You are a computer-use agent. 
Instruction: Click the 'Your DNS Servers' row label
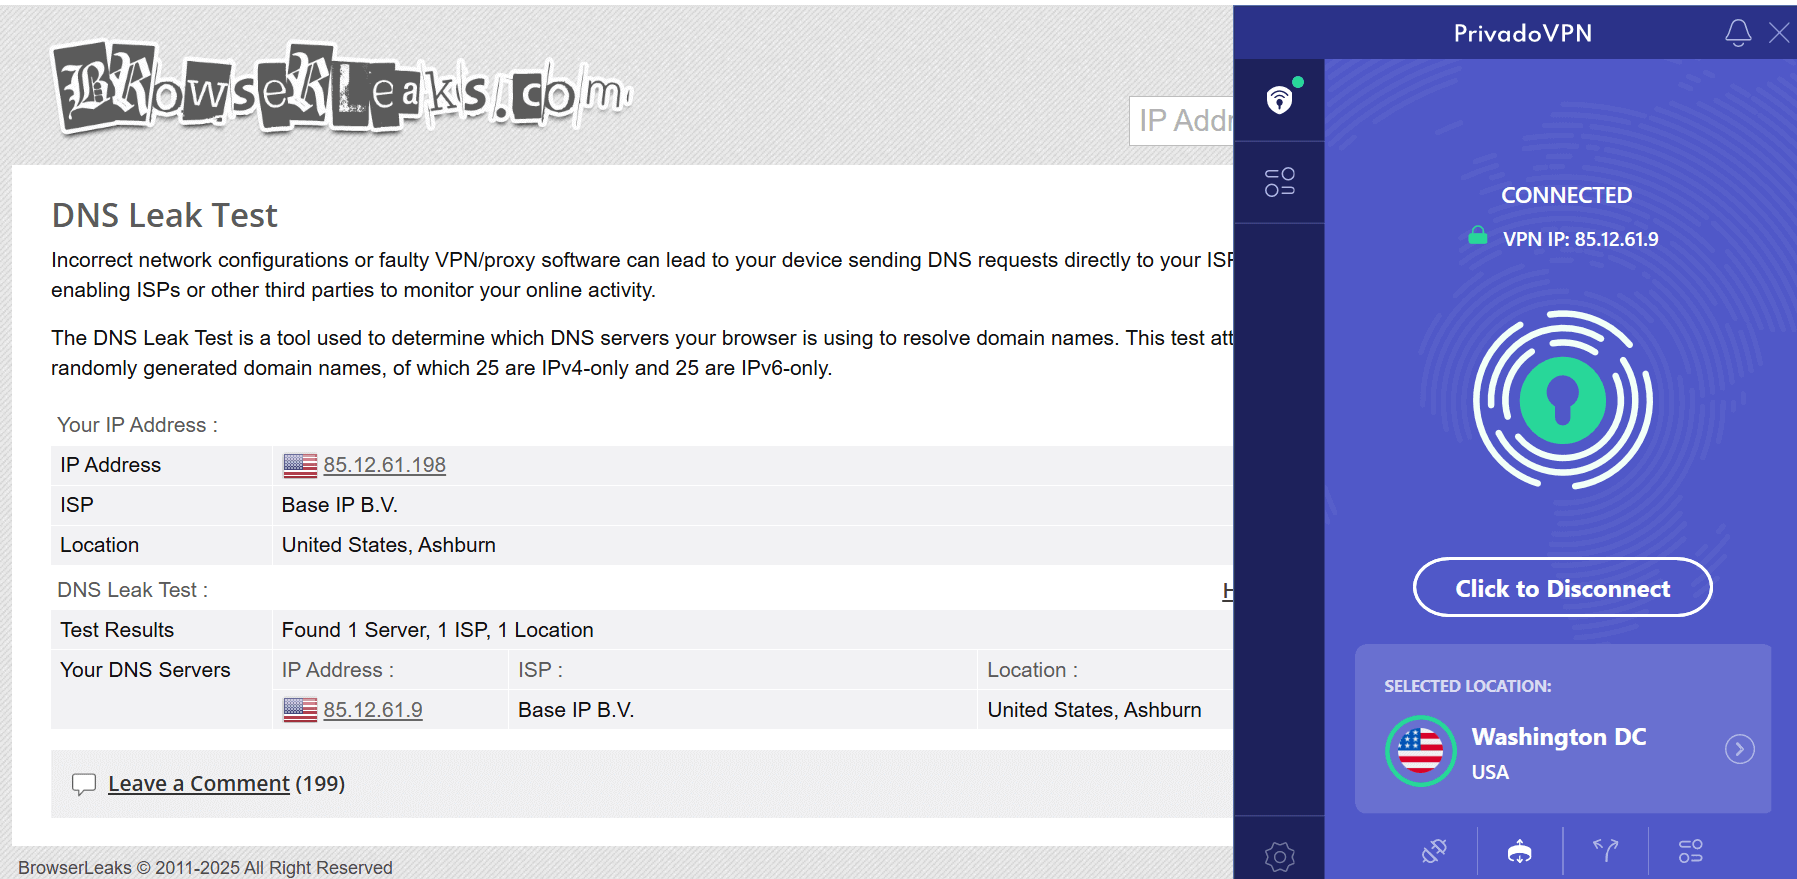point(145,670)
